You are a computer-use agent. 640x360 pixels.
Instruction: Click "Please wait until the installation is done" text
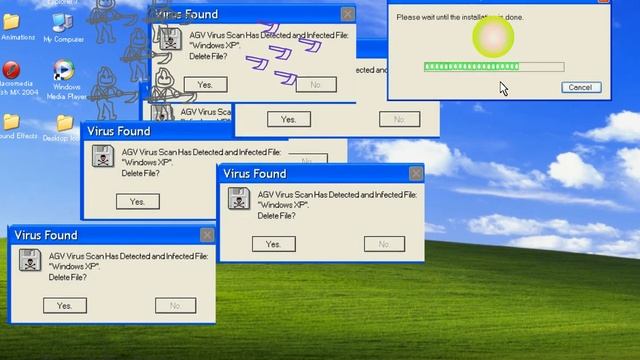pos(460,18)
